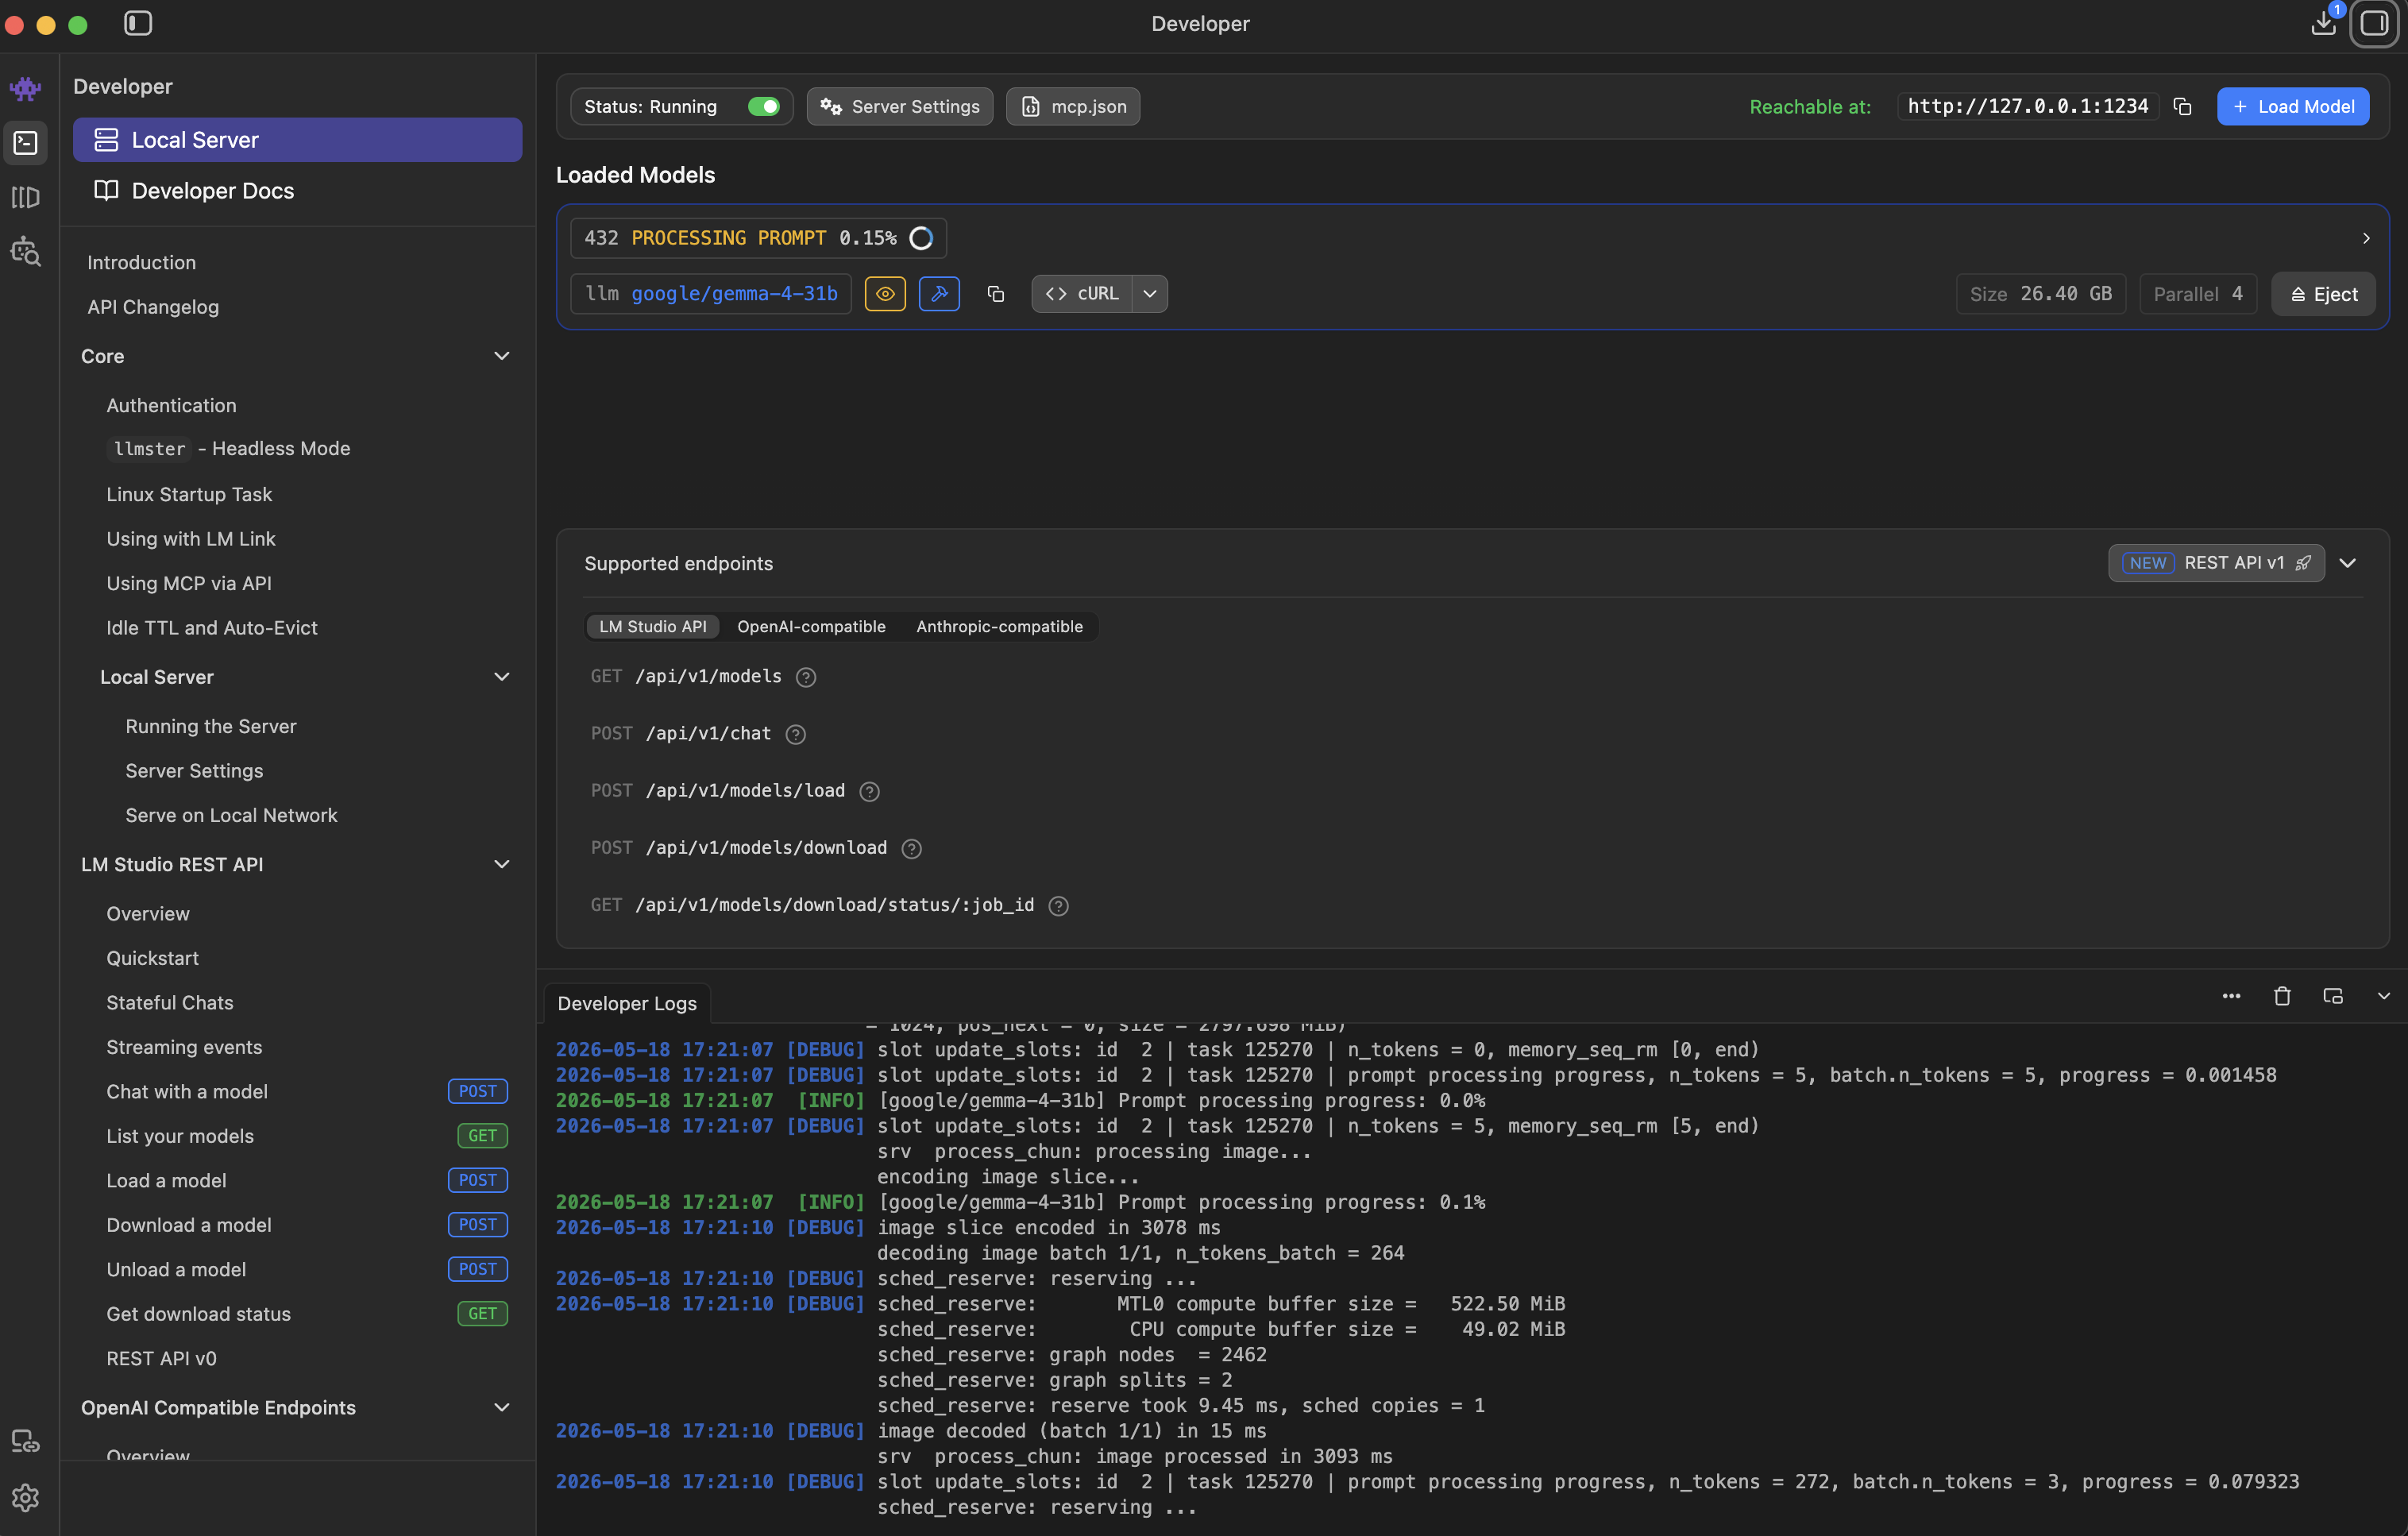The height and width of the screenshot is (1536, 2408).
Task: Toggle the server Status Running switch
Action: click(x=764, y=106)
